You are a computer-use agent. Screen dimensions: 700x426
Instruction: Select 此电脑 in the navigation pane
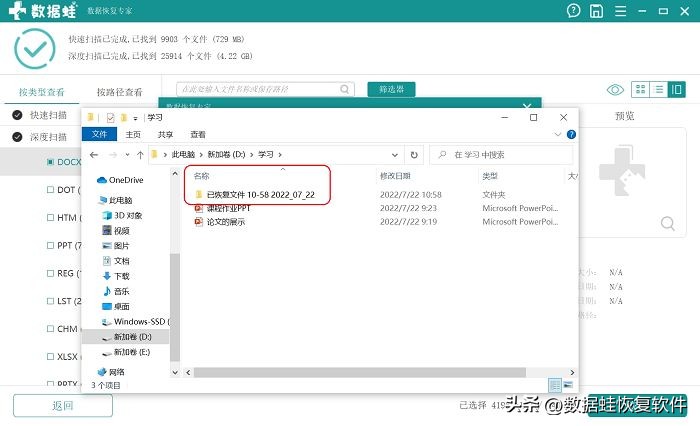pos(115,200)
